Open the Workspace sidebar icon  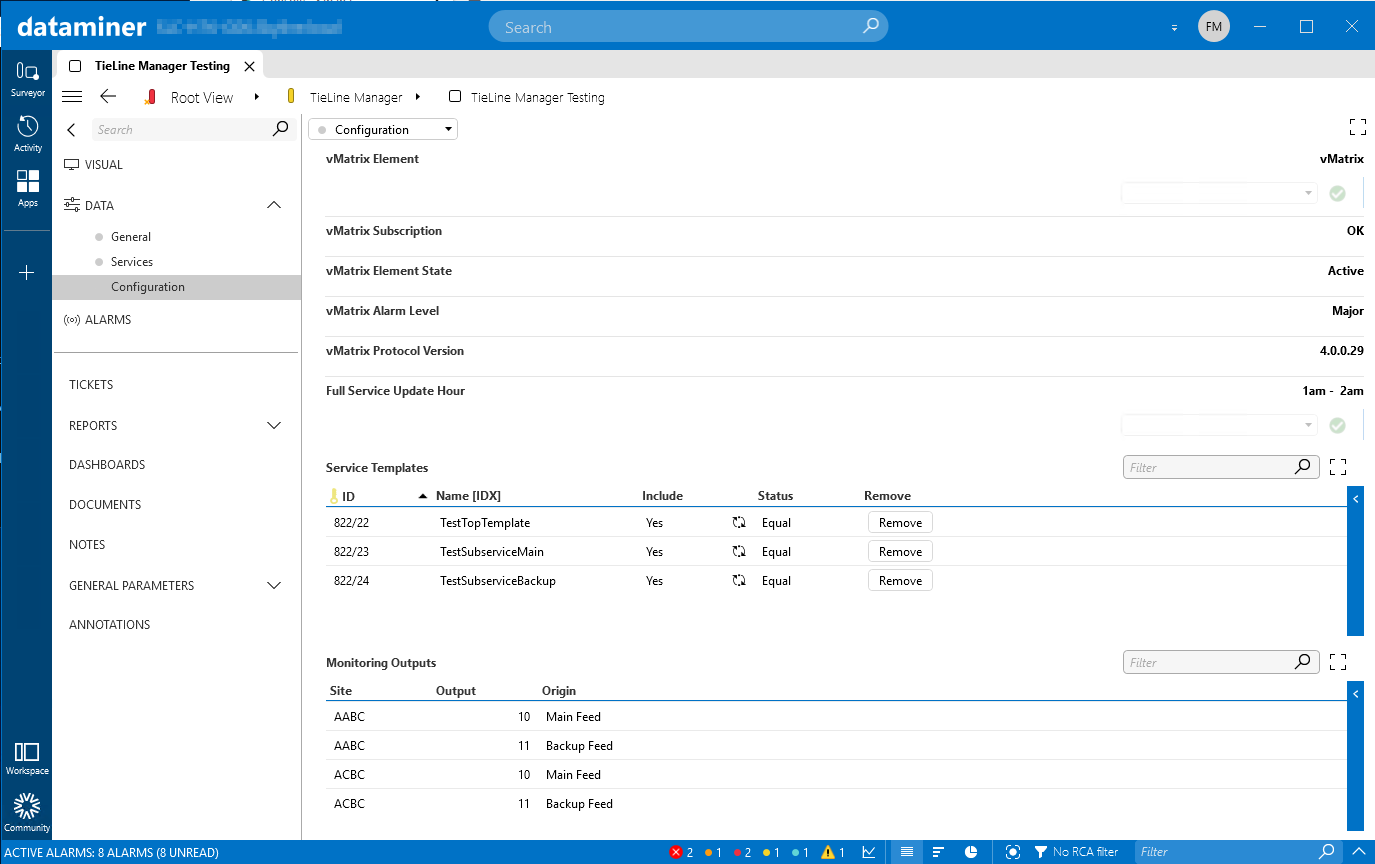pos(27,758)
